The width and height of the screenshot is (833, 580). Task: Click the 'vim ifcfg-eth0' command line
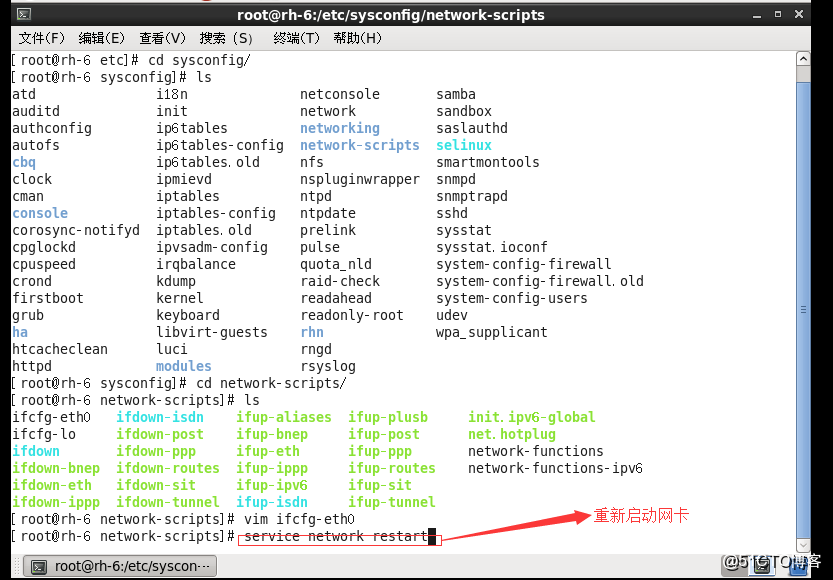(299, 519)
